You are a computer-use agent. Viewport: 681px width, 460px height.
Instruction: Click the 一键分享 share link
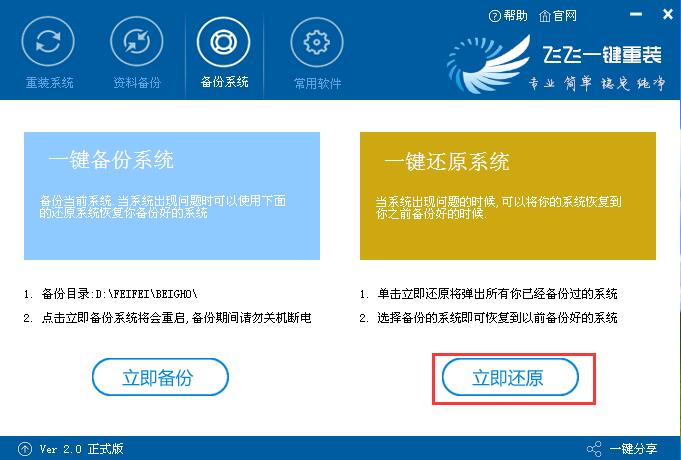click(x=633, y=449)
